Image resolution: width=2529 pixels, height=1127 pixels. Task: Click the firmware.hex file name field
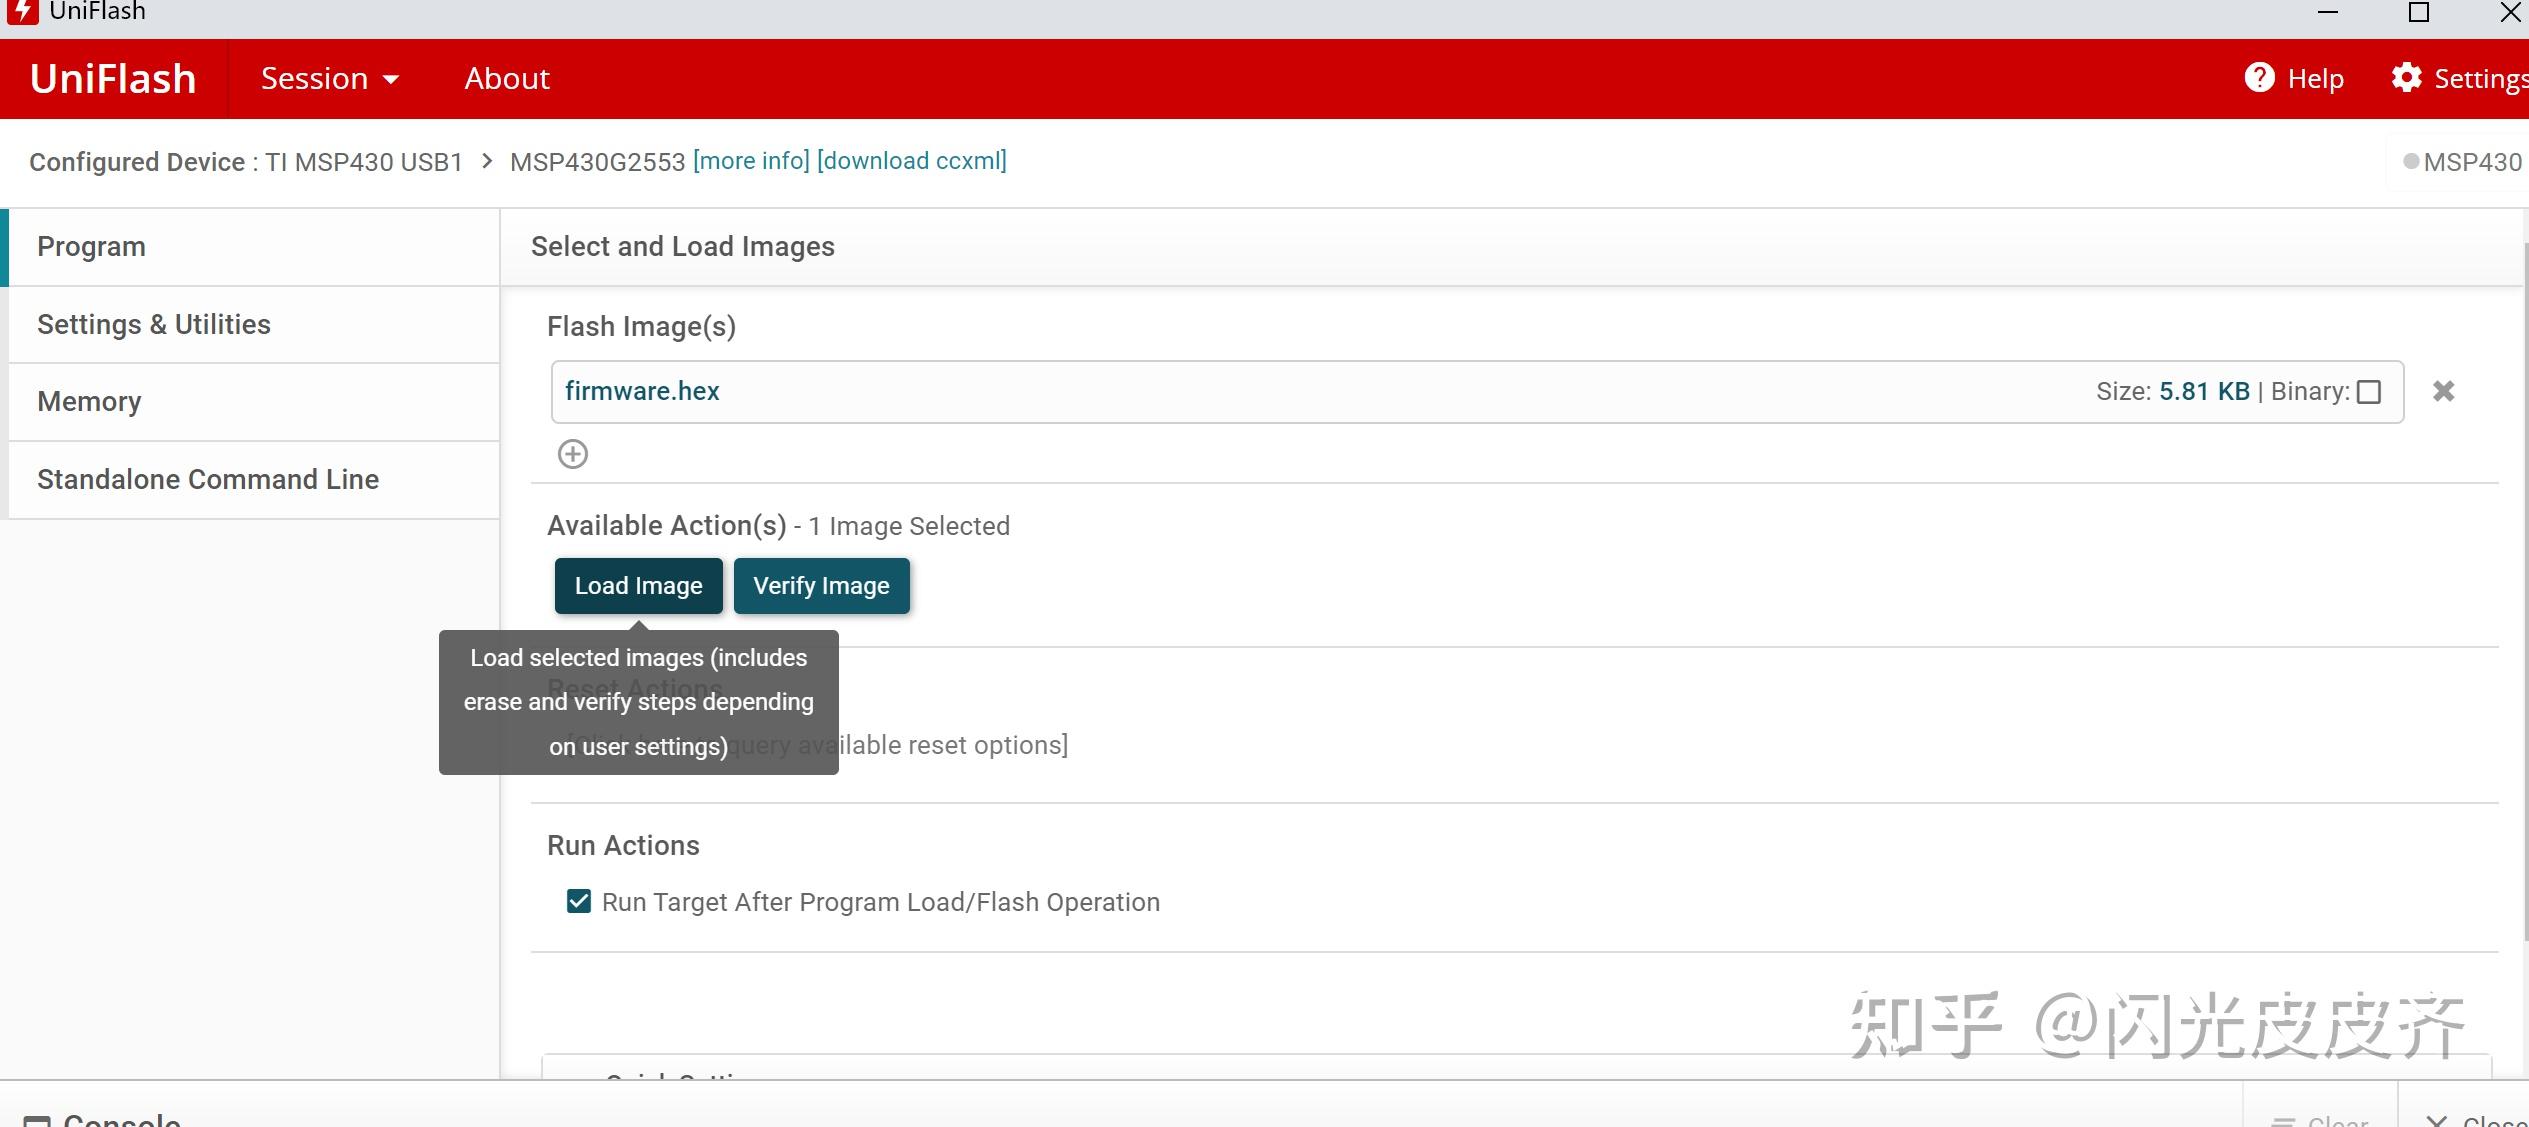click(x=1476, y=392)
